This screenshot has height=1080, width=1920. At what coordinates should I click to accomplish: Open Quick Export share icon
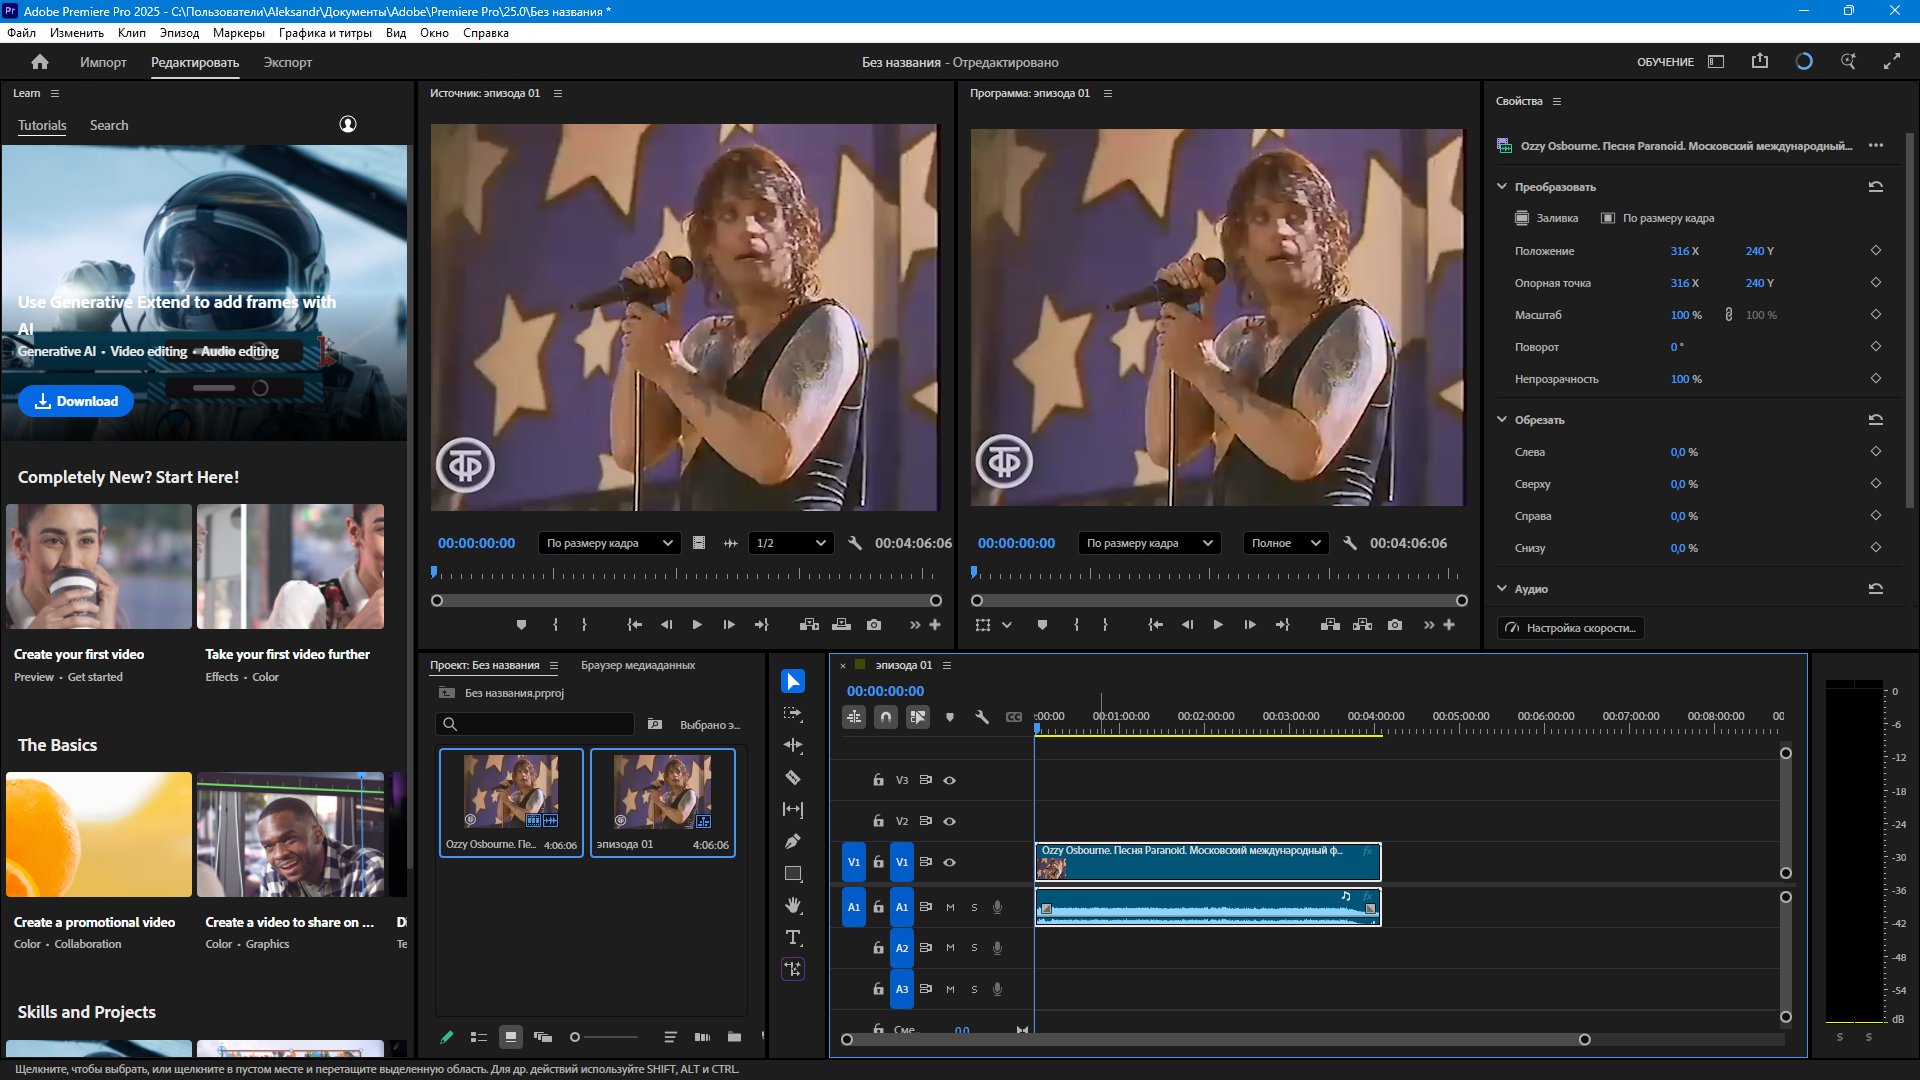pos(1760,62)
